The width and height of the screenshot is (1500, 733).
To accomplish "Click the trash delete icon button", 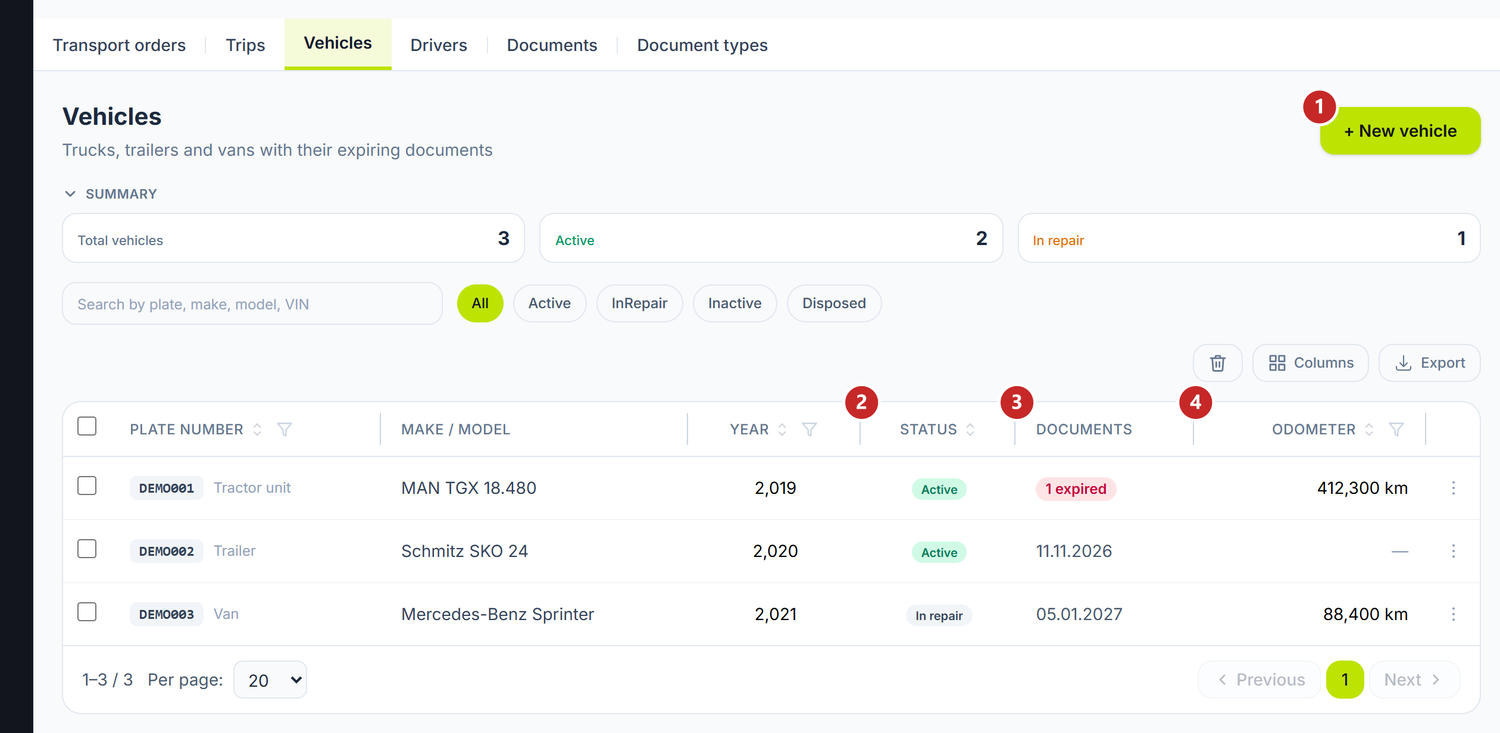I will pyautogui.click(x=1217, y=363).
